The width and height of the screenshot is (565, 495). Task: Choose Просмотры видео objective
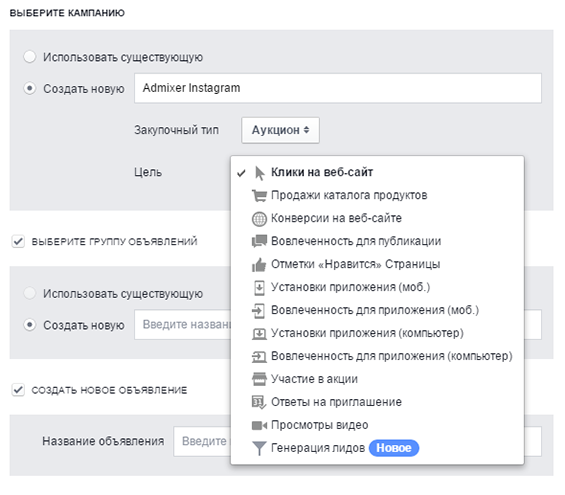point(377,425)
